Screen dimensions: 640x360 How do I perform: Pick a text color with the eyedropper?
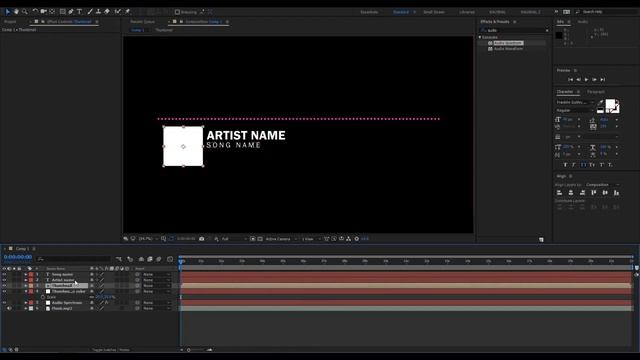600,103
